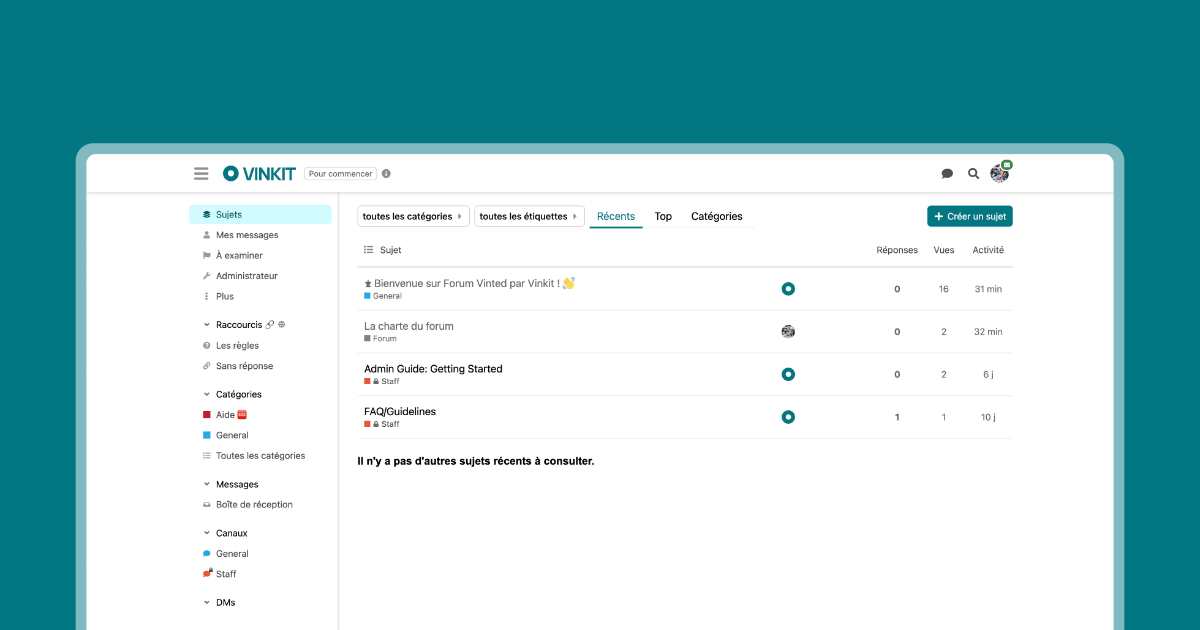Screen dimensions: 1200x630
Task: Click the pin icon before 'Bienvenue' topic
Action: 368,284
